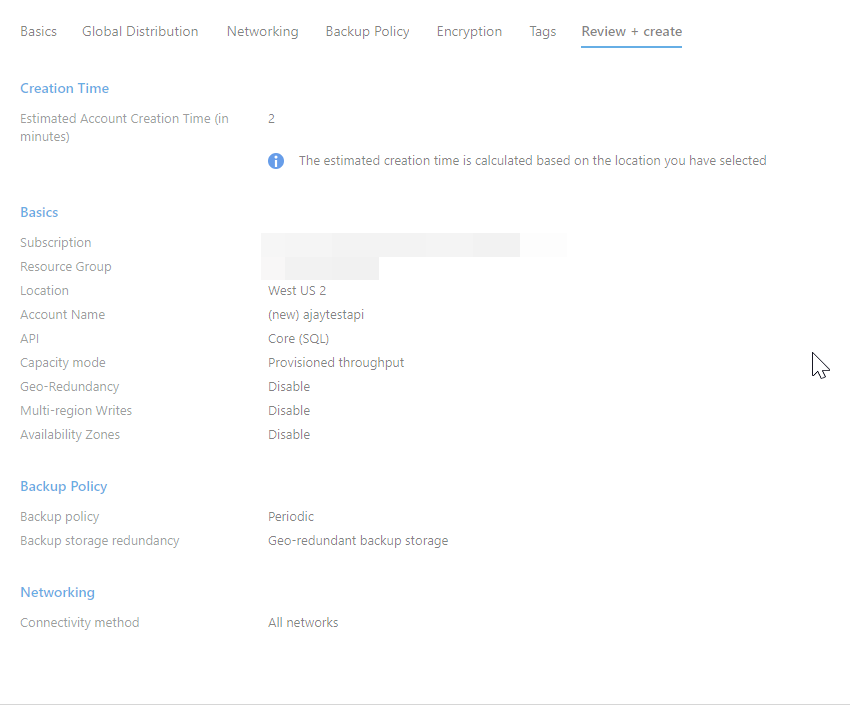Click the Creation Time section heading

point(65,88)
